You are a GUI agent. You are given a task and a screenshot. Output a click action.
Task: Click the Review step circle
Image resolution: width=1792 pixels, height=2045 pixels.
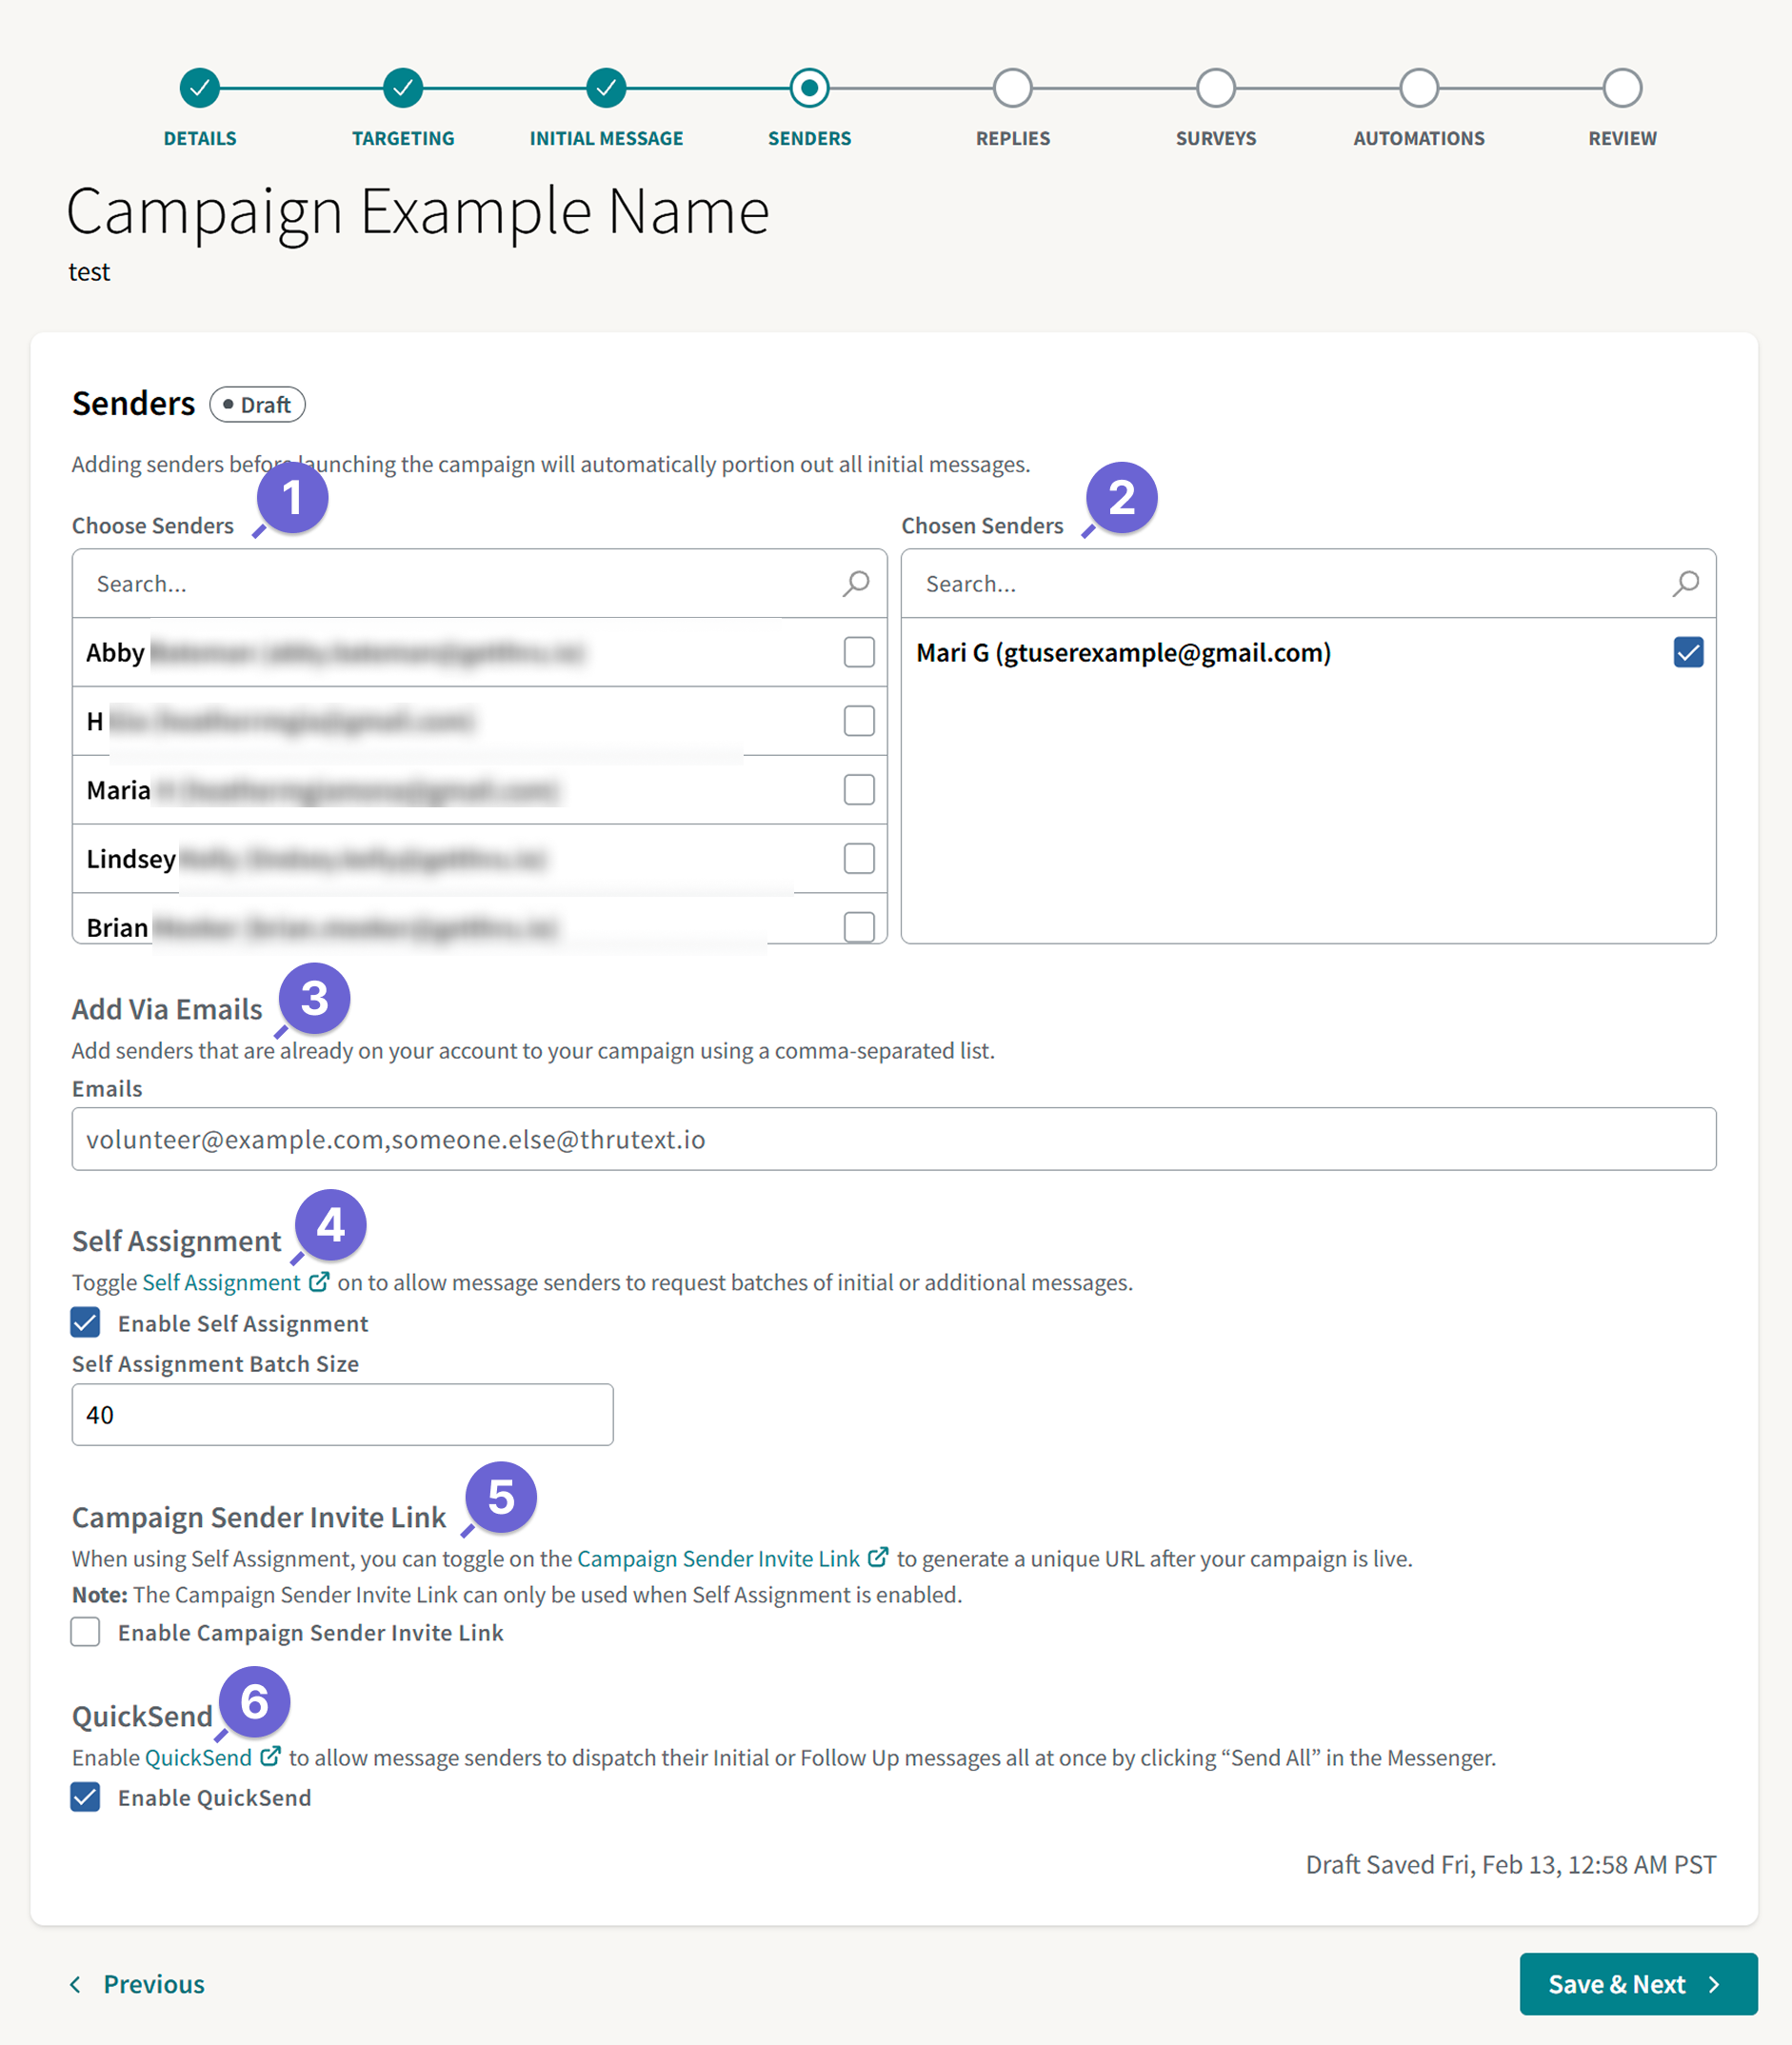[x=1622, y=88]
